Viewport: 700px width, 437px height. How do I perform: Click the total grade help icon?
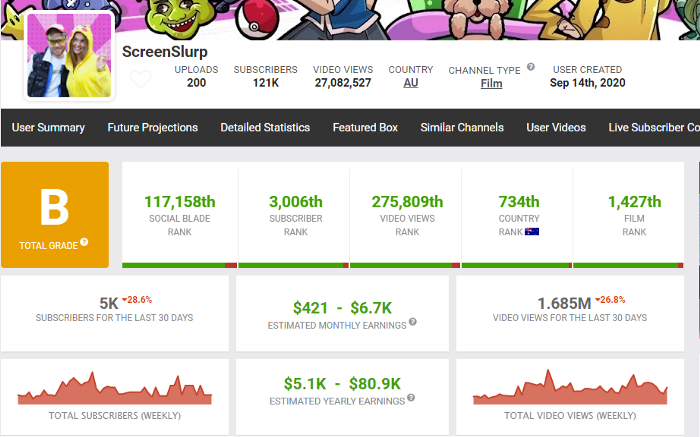(x=84, y=242)
